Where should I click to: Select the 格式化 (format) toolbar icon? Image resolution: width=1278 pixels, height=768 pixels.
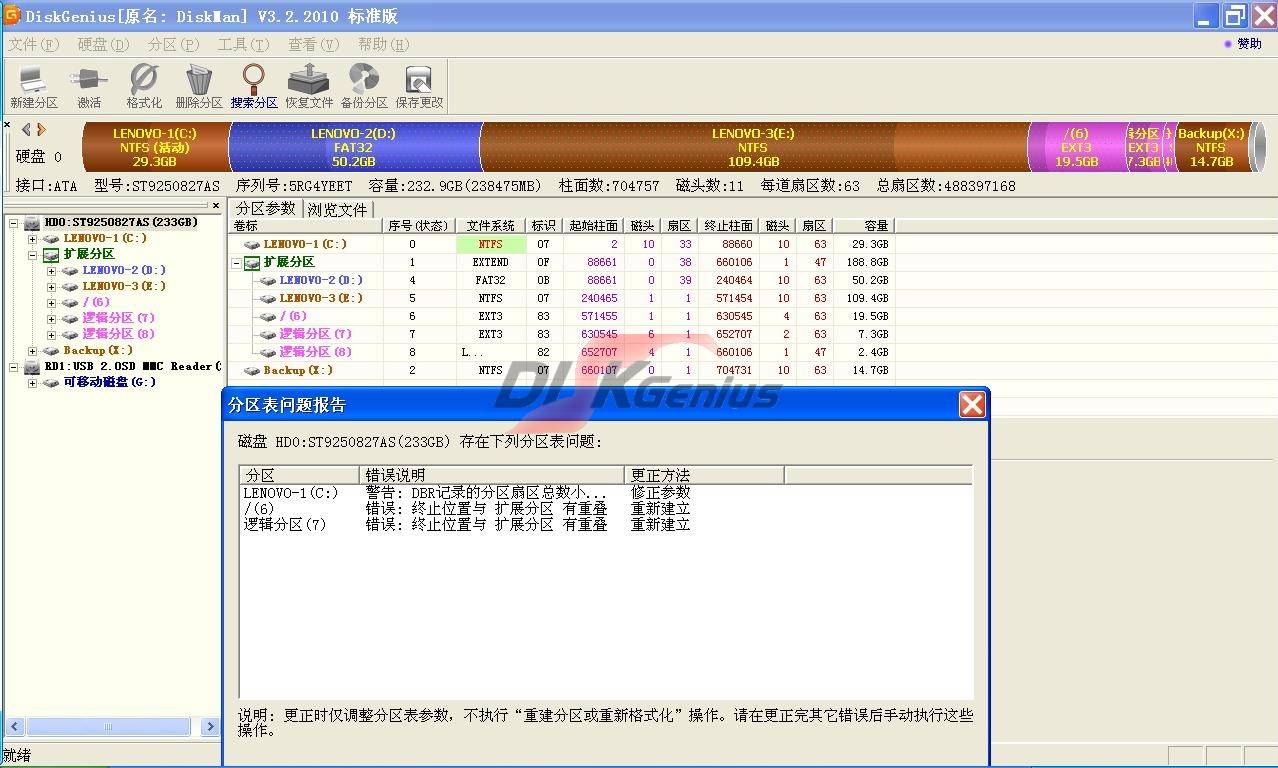coord(144,86)
